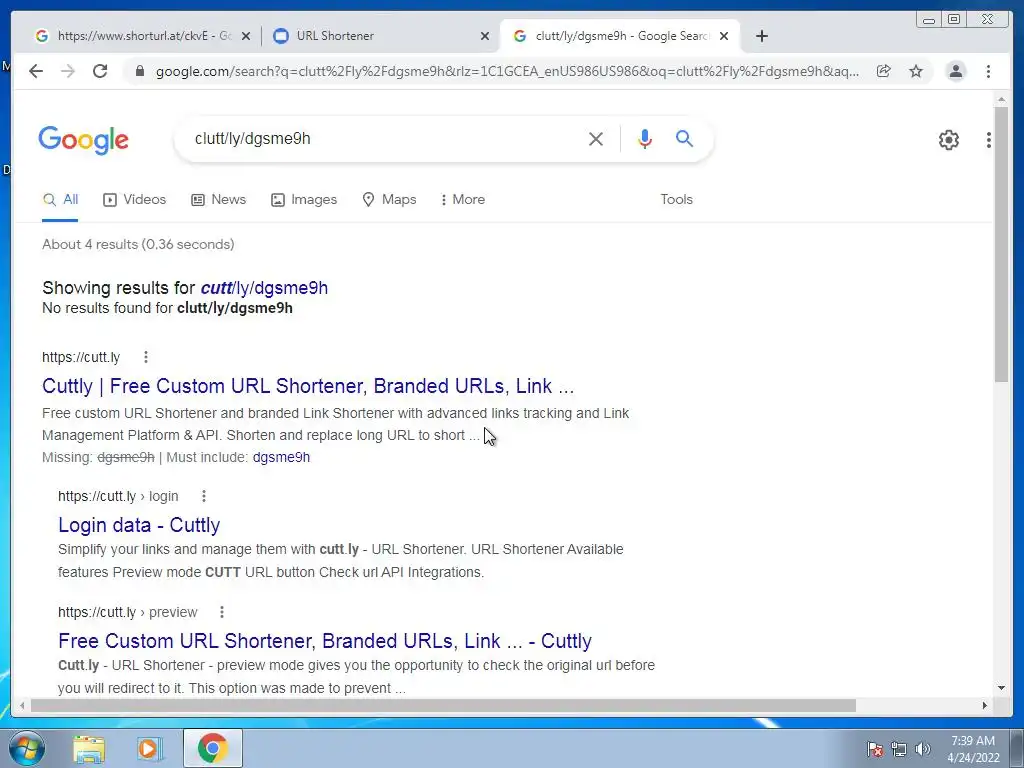The image size is (1024, 768).
Task: Open 'Cuttly | Free Custom URL Shortener' result
Action: [308, 386]
